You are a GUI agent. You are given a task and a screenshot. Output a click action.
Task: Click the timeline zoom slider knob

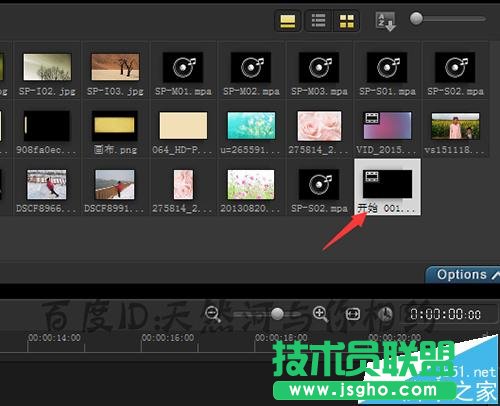(277, 314)
